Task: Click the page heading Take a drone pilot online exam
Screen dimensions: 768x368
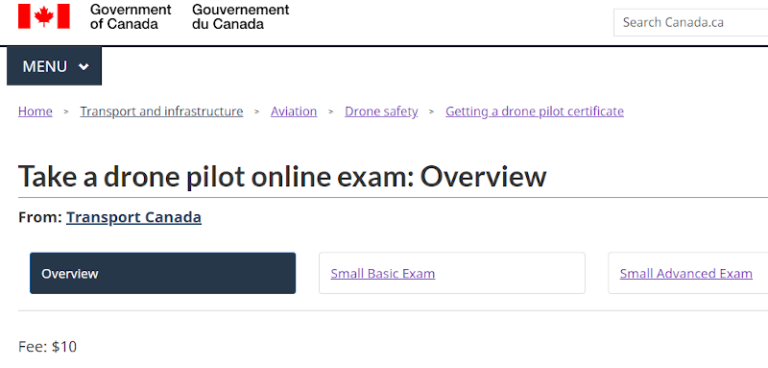Action: click(x=282, y=176)
